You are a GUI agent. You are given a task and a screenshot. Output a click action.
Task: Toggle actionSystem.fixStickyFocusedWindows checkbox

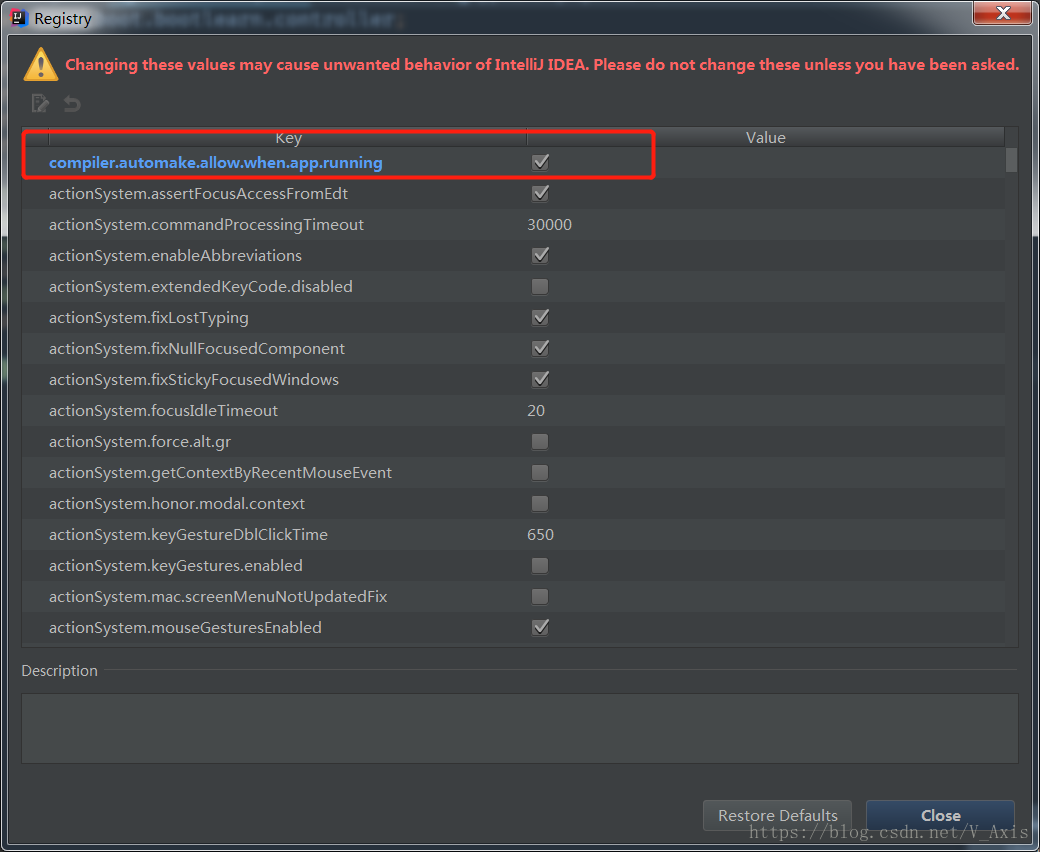[x=541, y=379]
